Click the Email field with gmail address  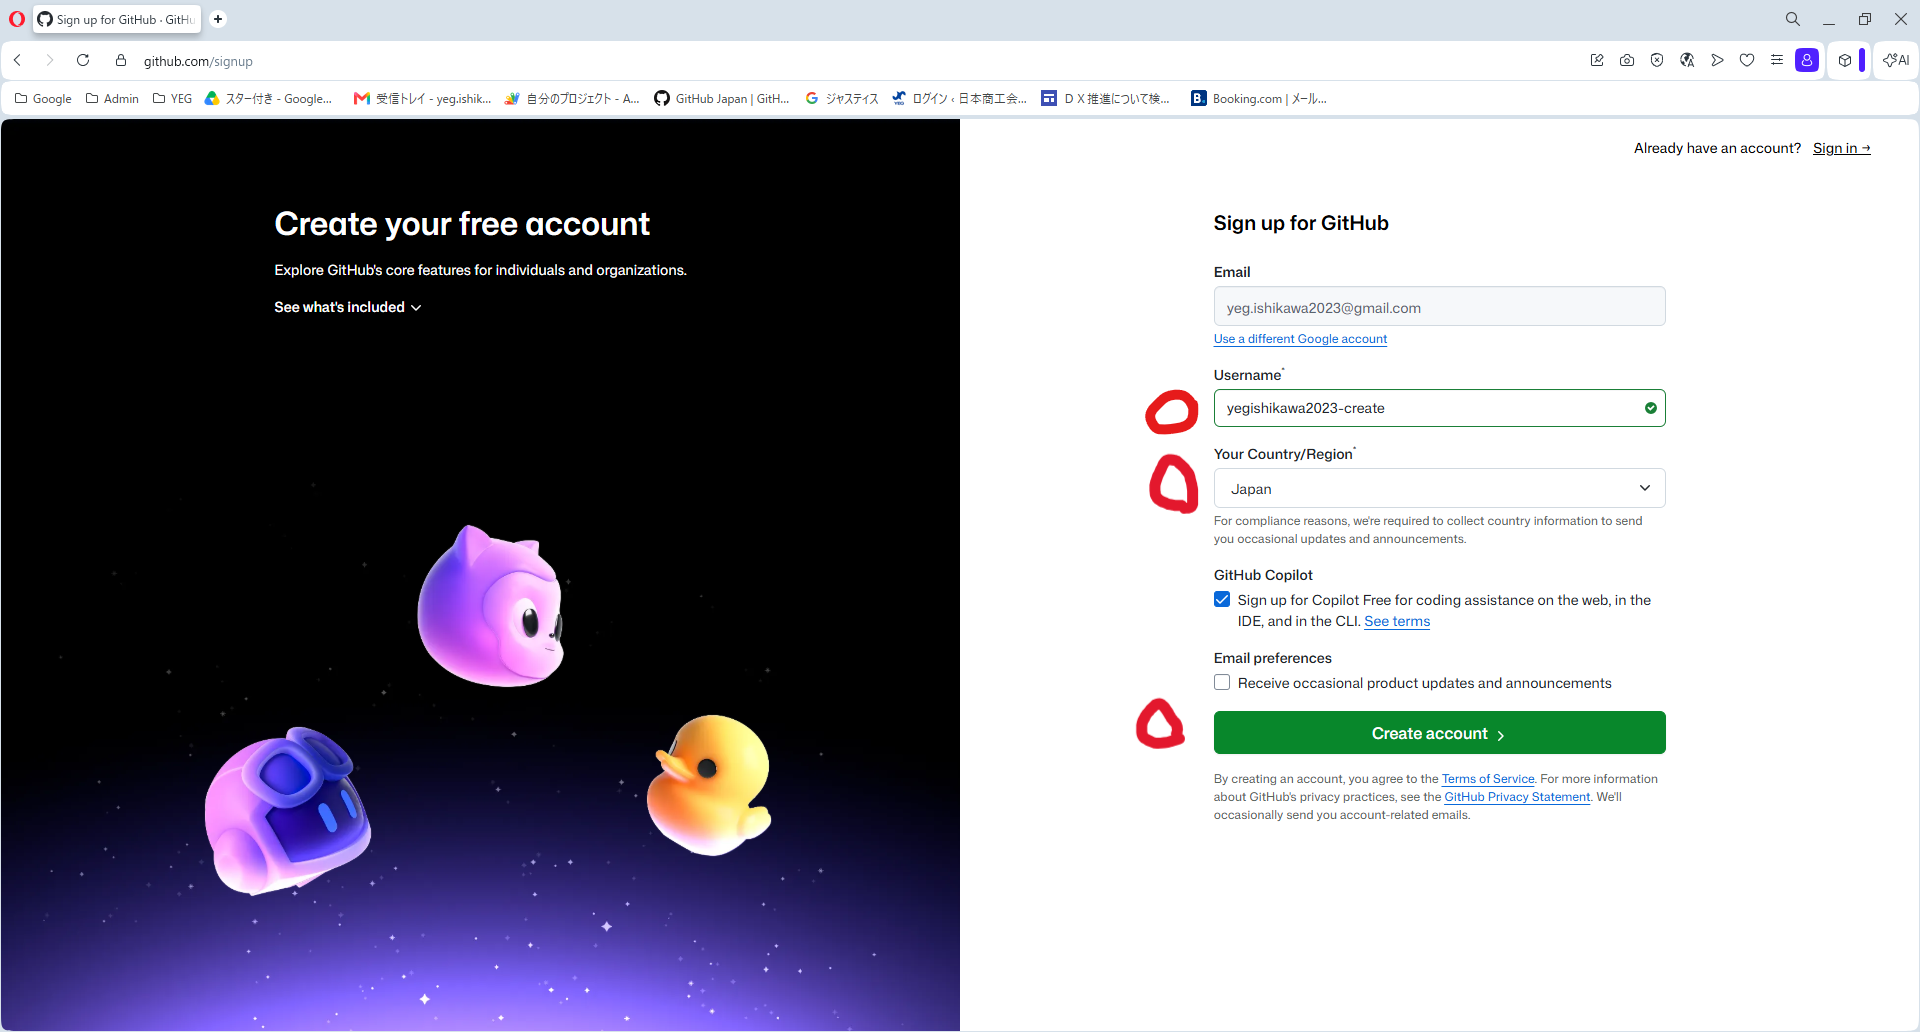1439,306
